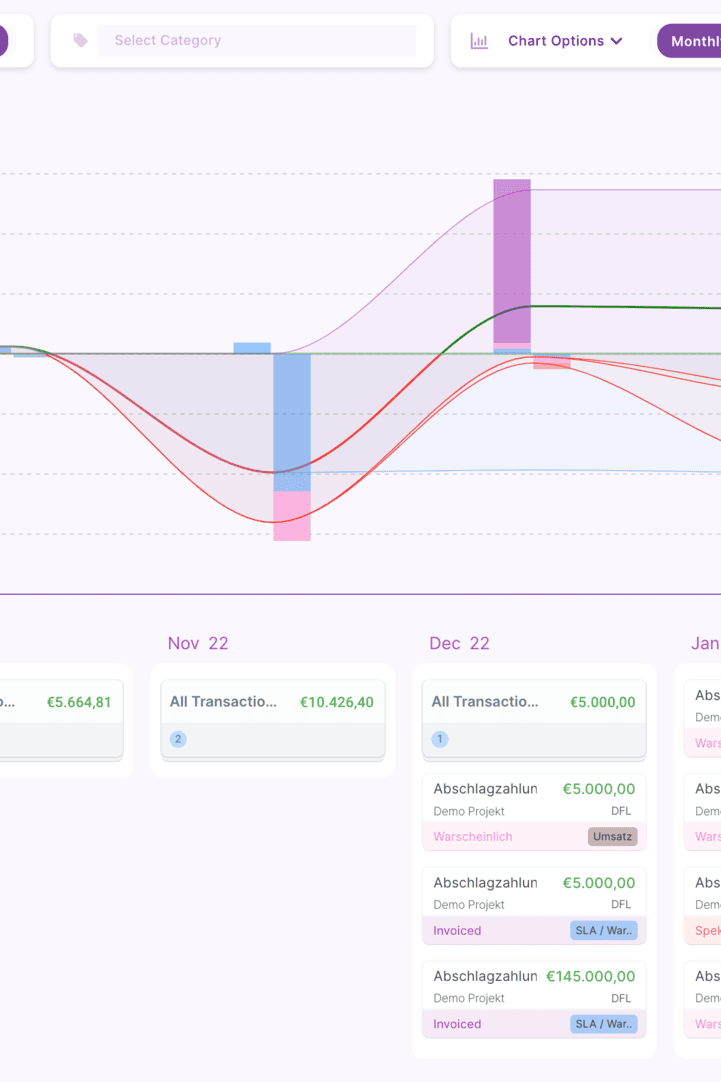
Task: Click the count badge on Nov 22 card
Action: coord(178,740)
